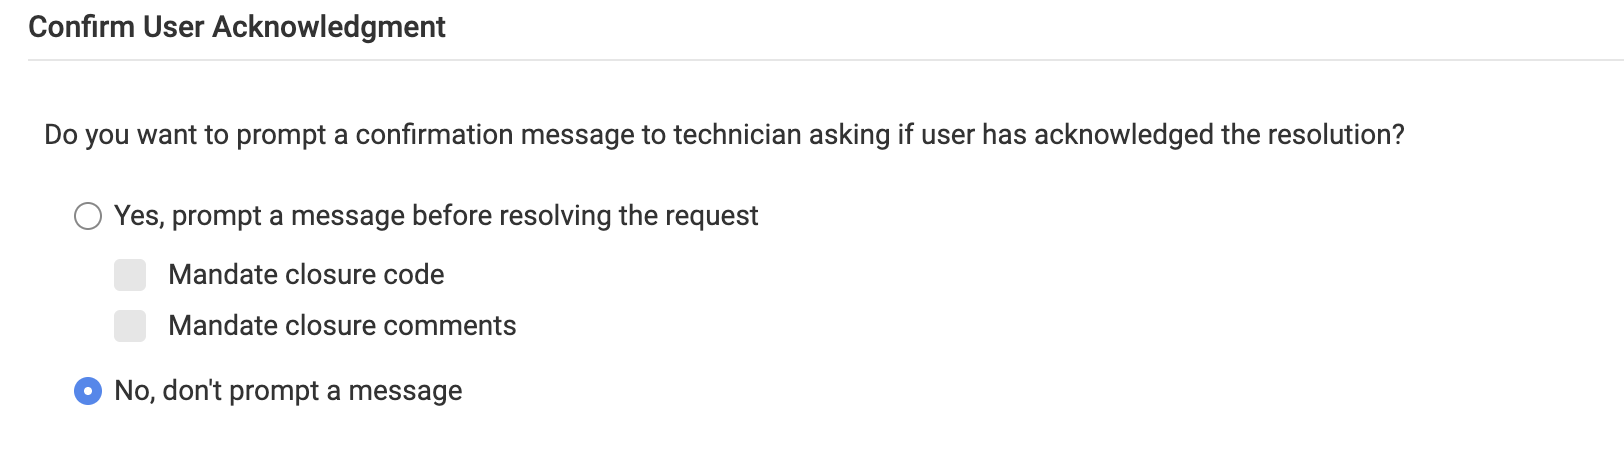Select the Yes, prompt a message radio button
This screenshot has width=1624, height=452.
point(88,216)
